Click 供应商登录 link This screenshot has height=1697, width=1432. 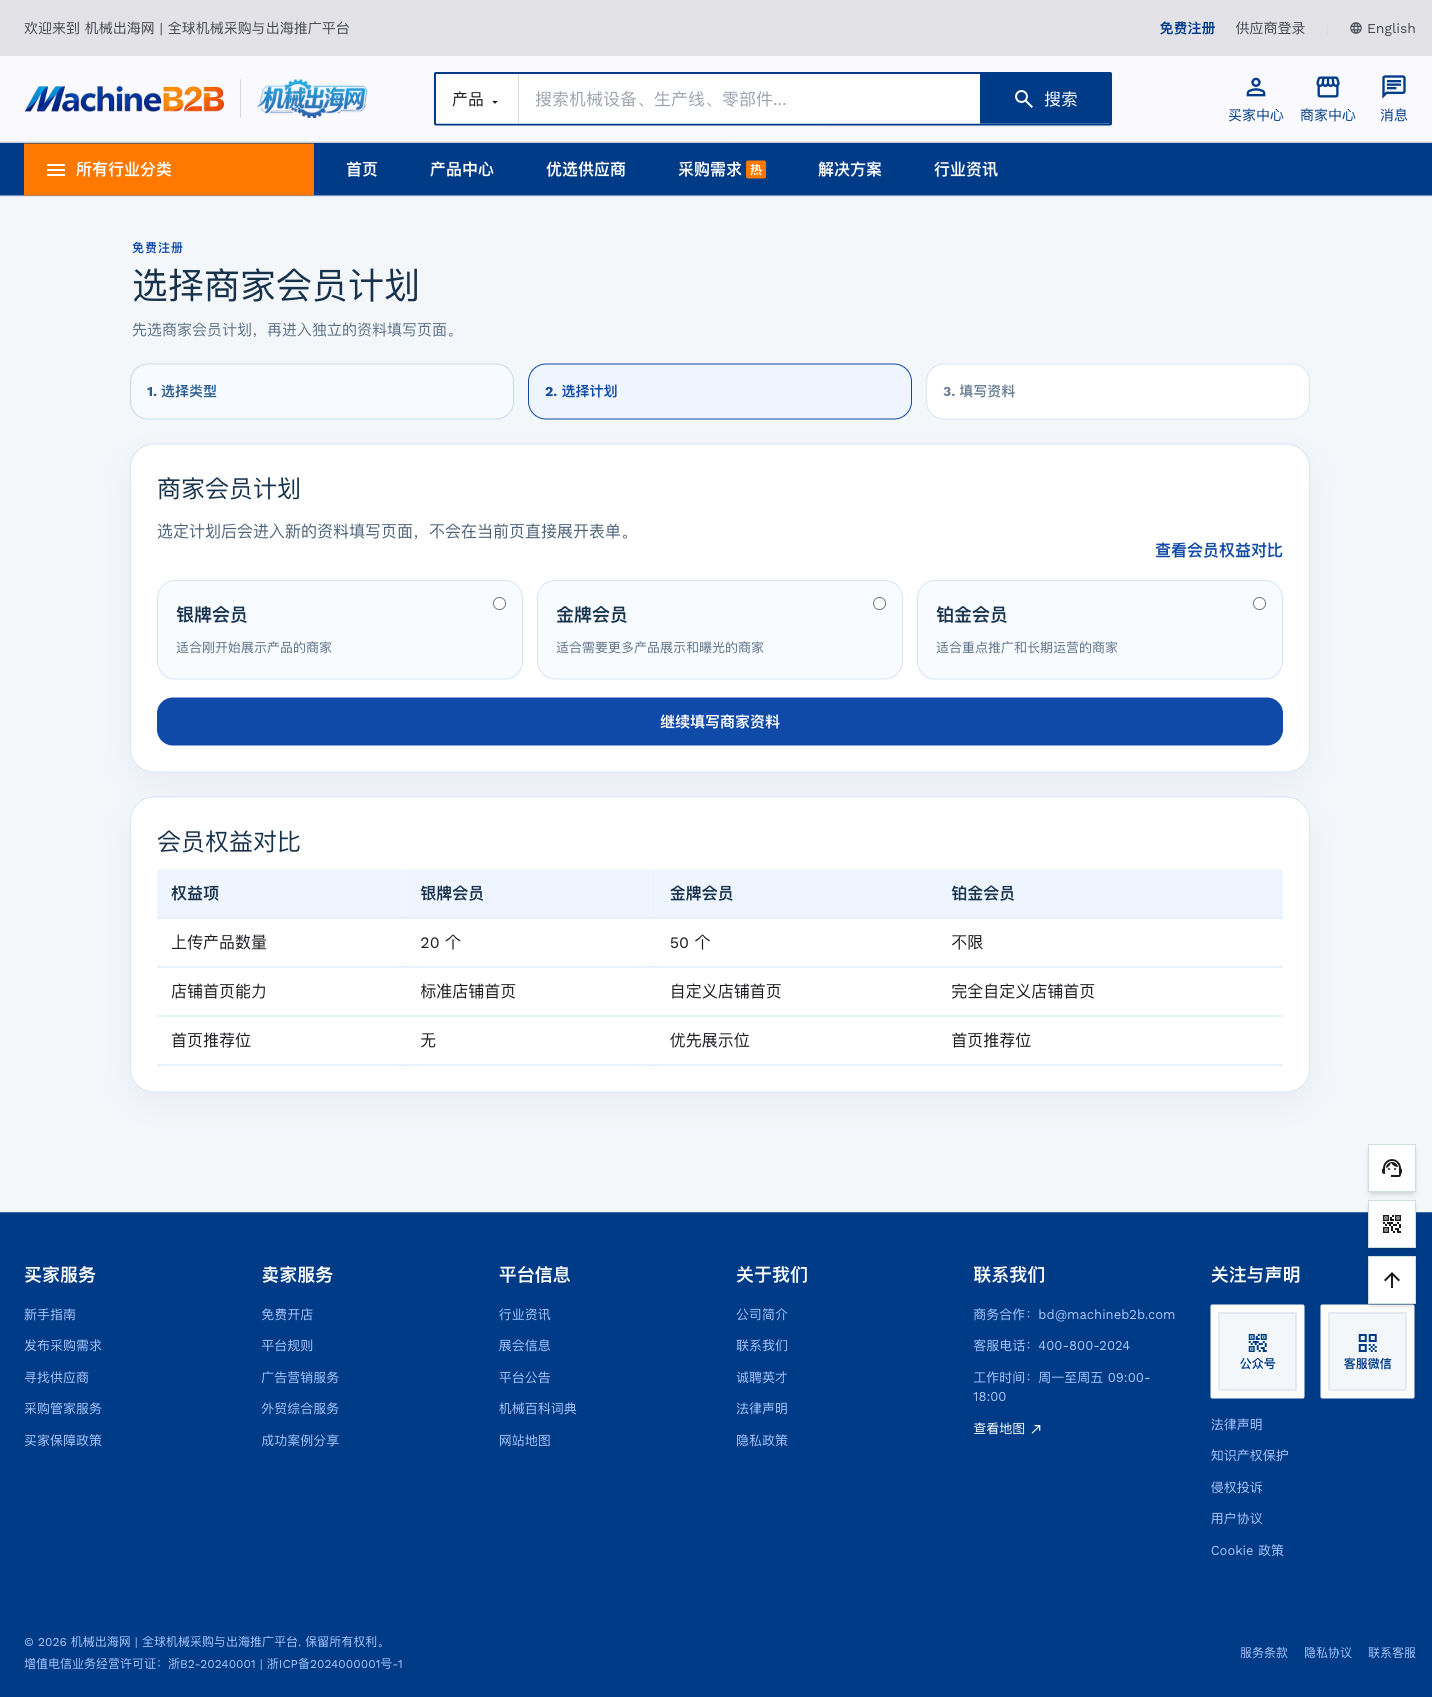point(1270,28)
